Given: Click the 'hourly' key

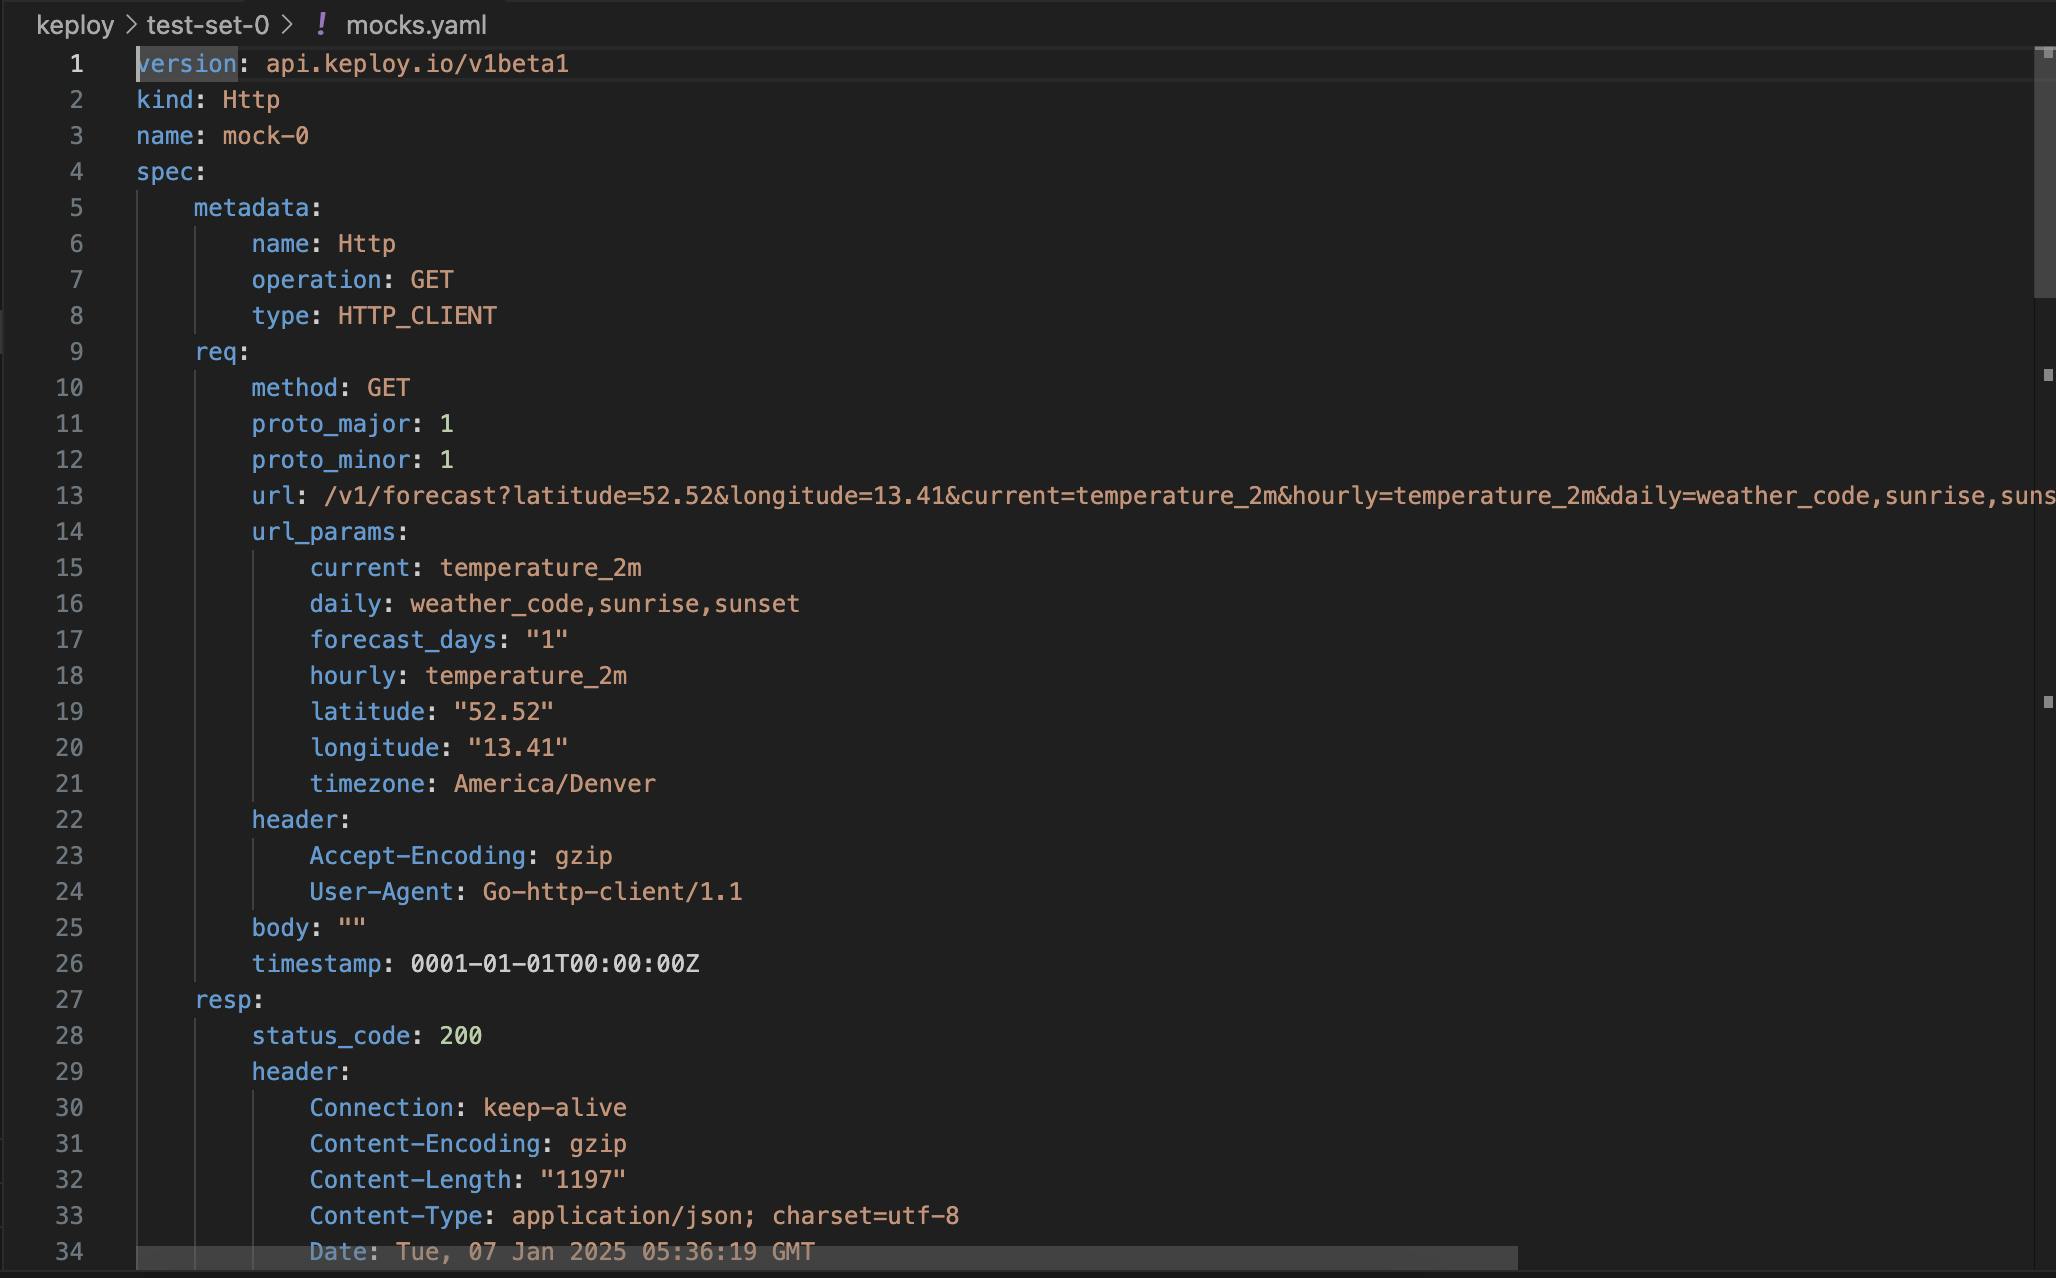Looking at the screenshot, I should 353,676.
